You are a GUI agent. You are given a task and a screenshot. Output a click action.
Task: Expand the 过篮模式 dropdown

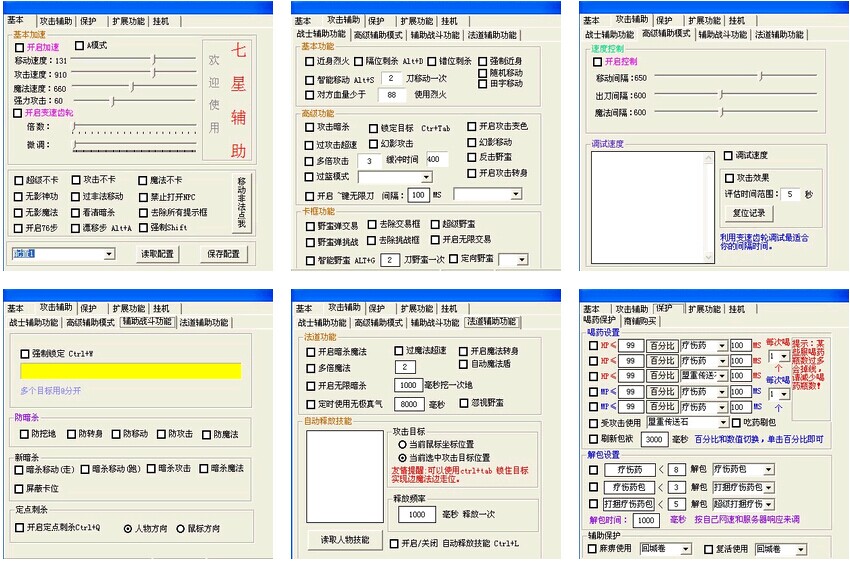click(x=426, y=177)
